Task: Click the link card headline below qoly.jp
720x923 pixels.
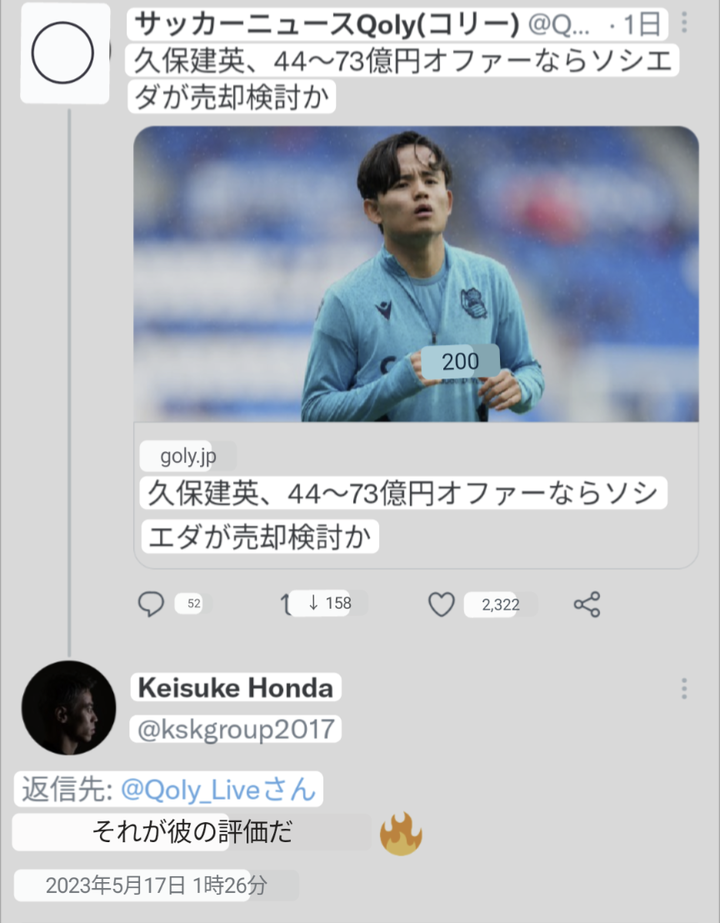Action: coord(400,514)
